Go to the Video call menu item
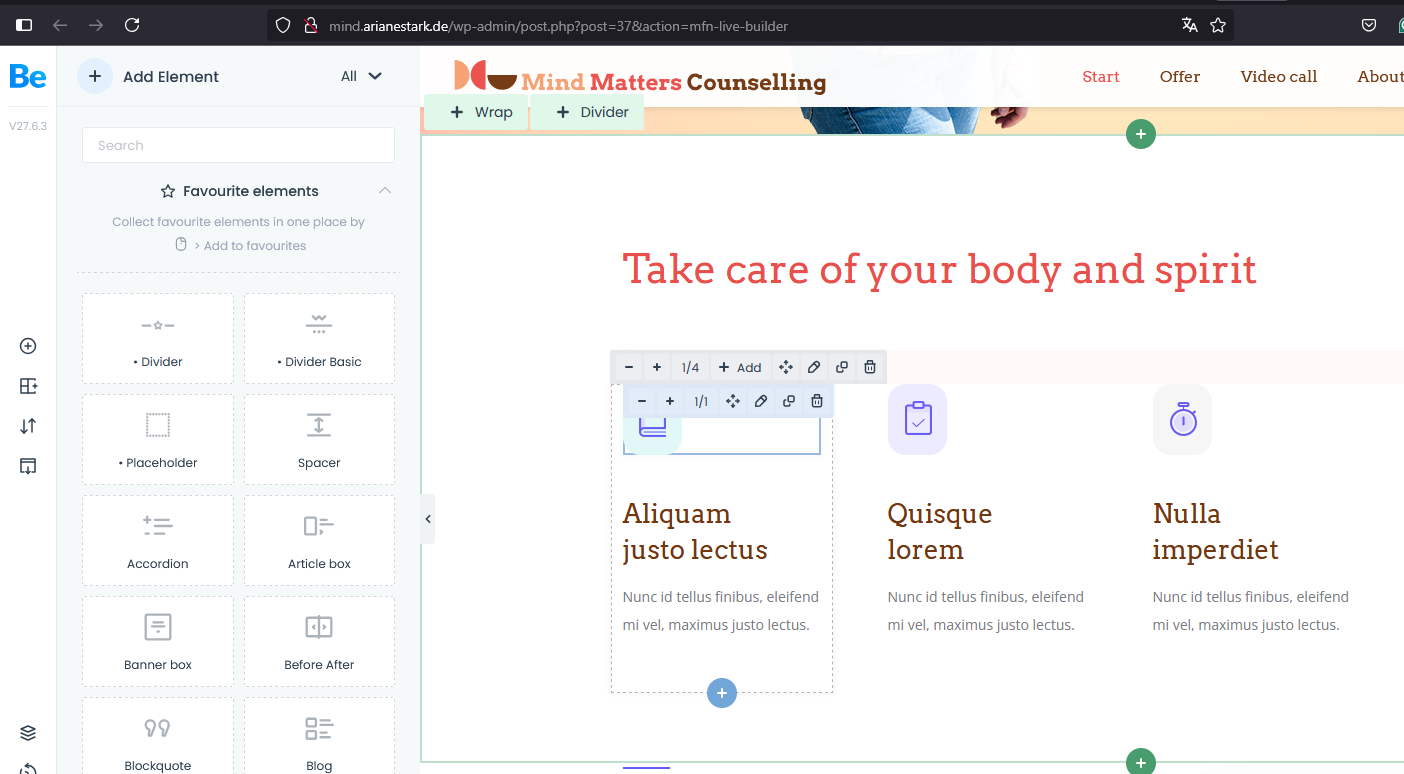 click(1278, 77)
